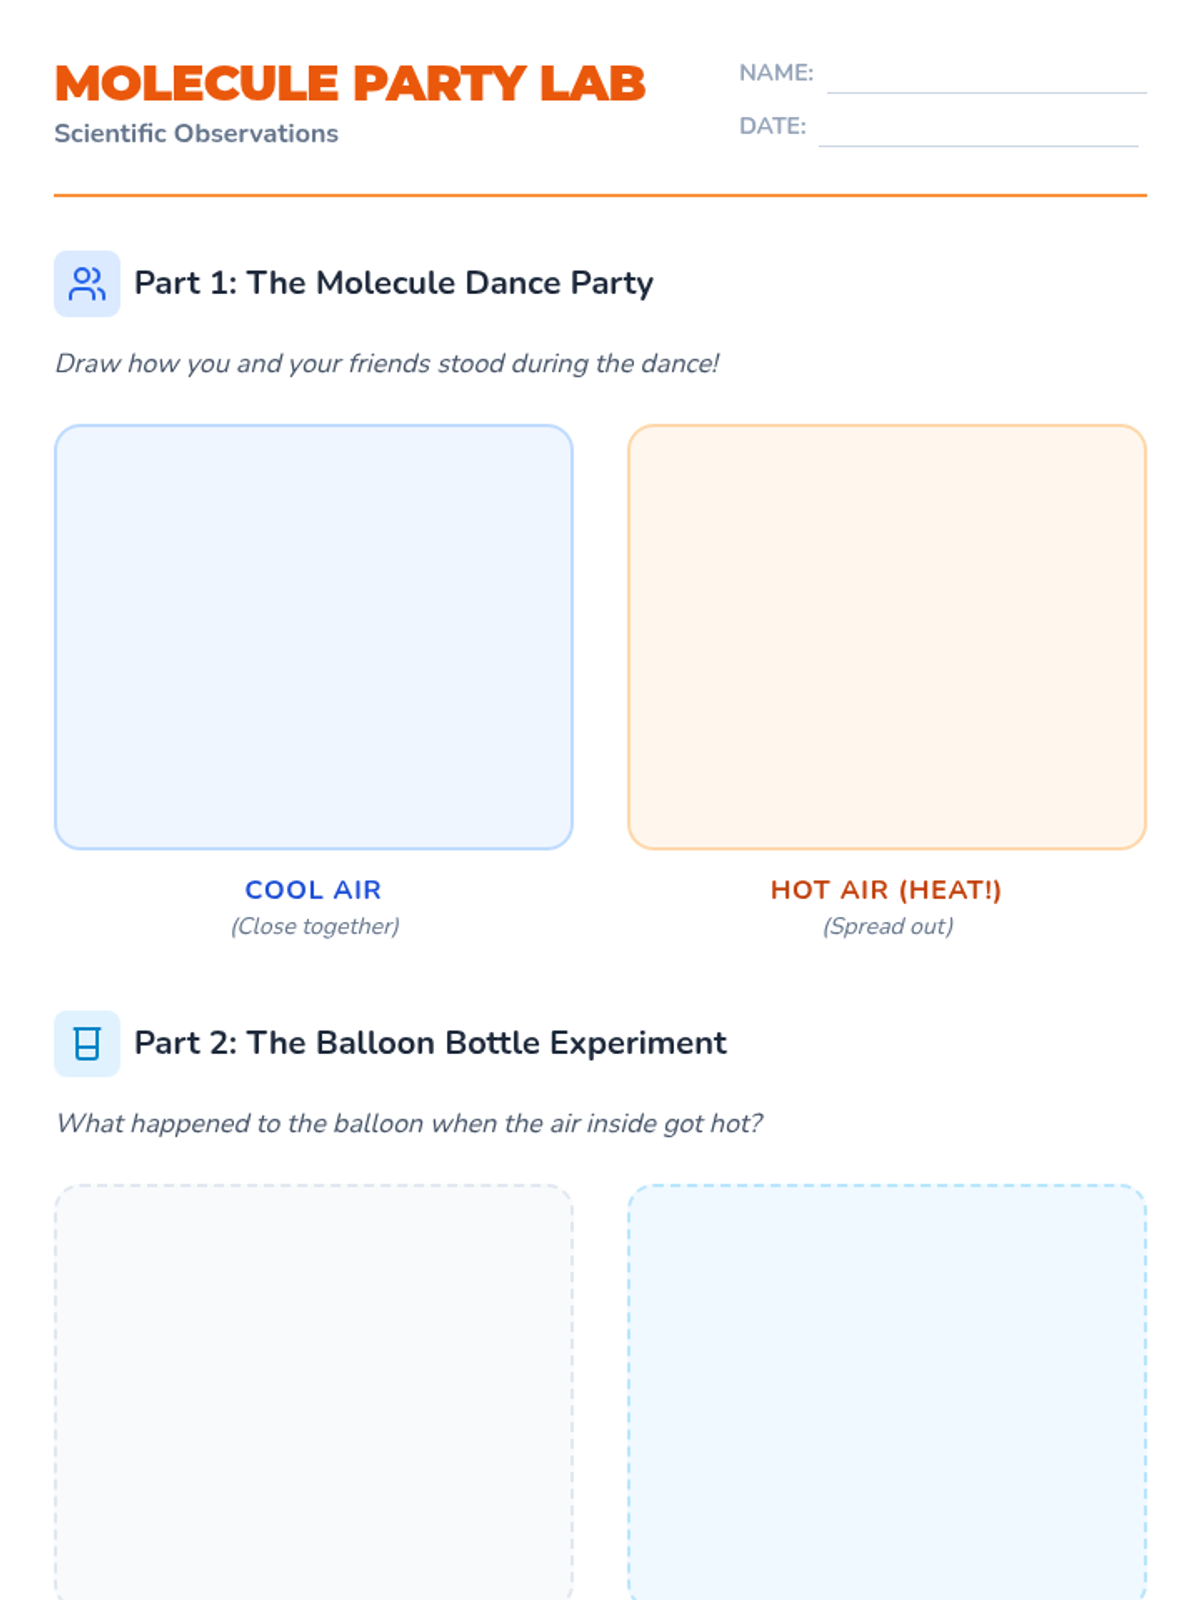Click the Part 1 Molecule Dance Party heading
Screen dimensions: 1200x1600
(x=394, y=284)
